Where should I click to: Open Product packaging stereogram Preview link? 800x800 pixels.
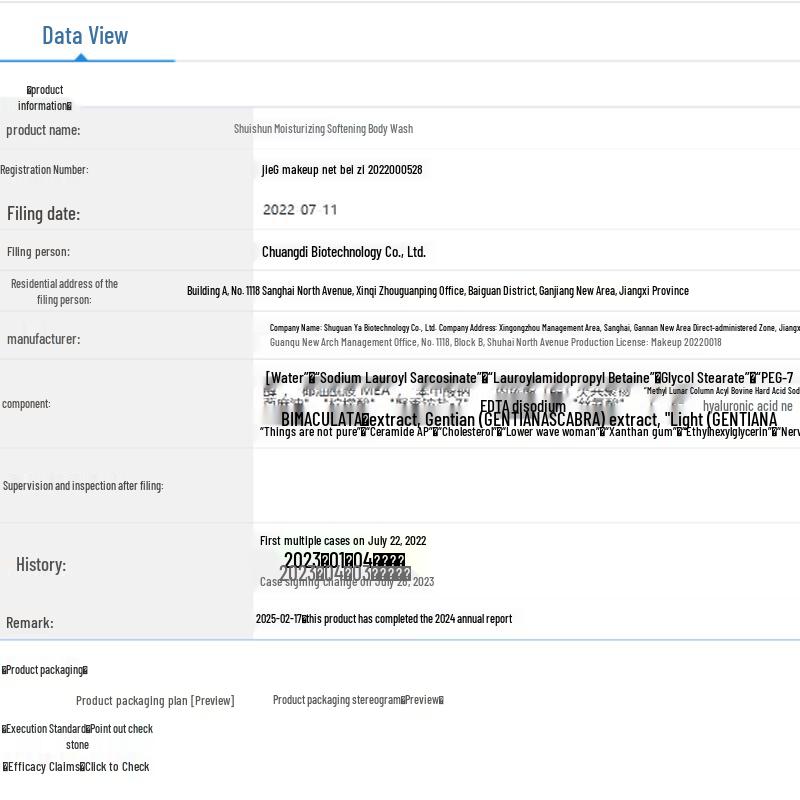pyautogui.click(x=358, y=700)
